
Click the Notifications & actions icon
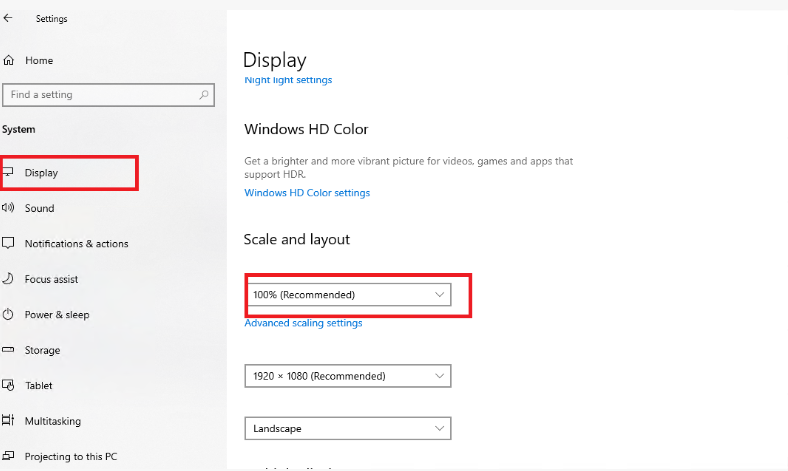(8, 243)
